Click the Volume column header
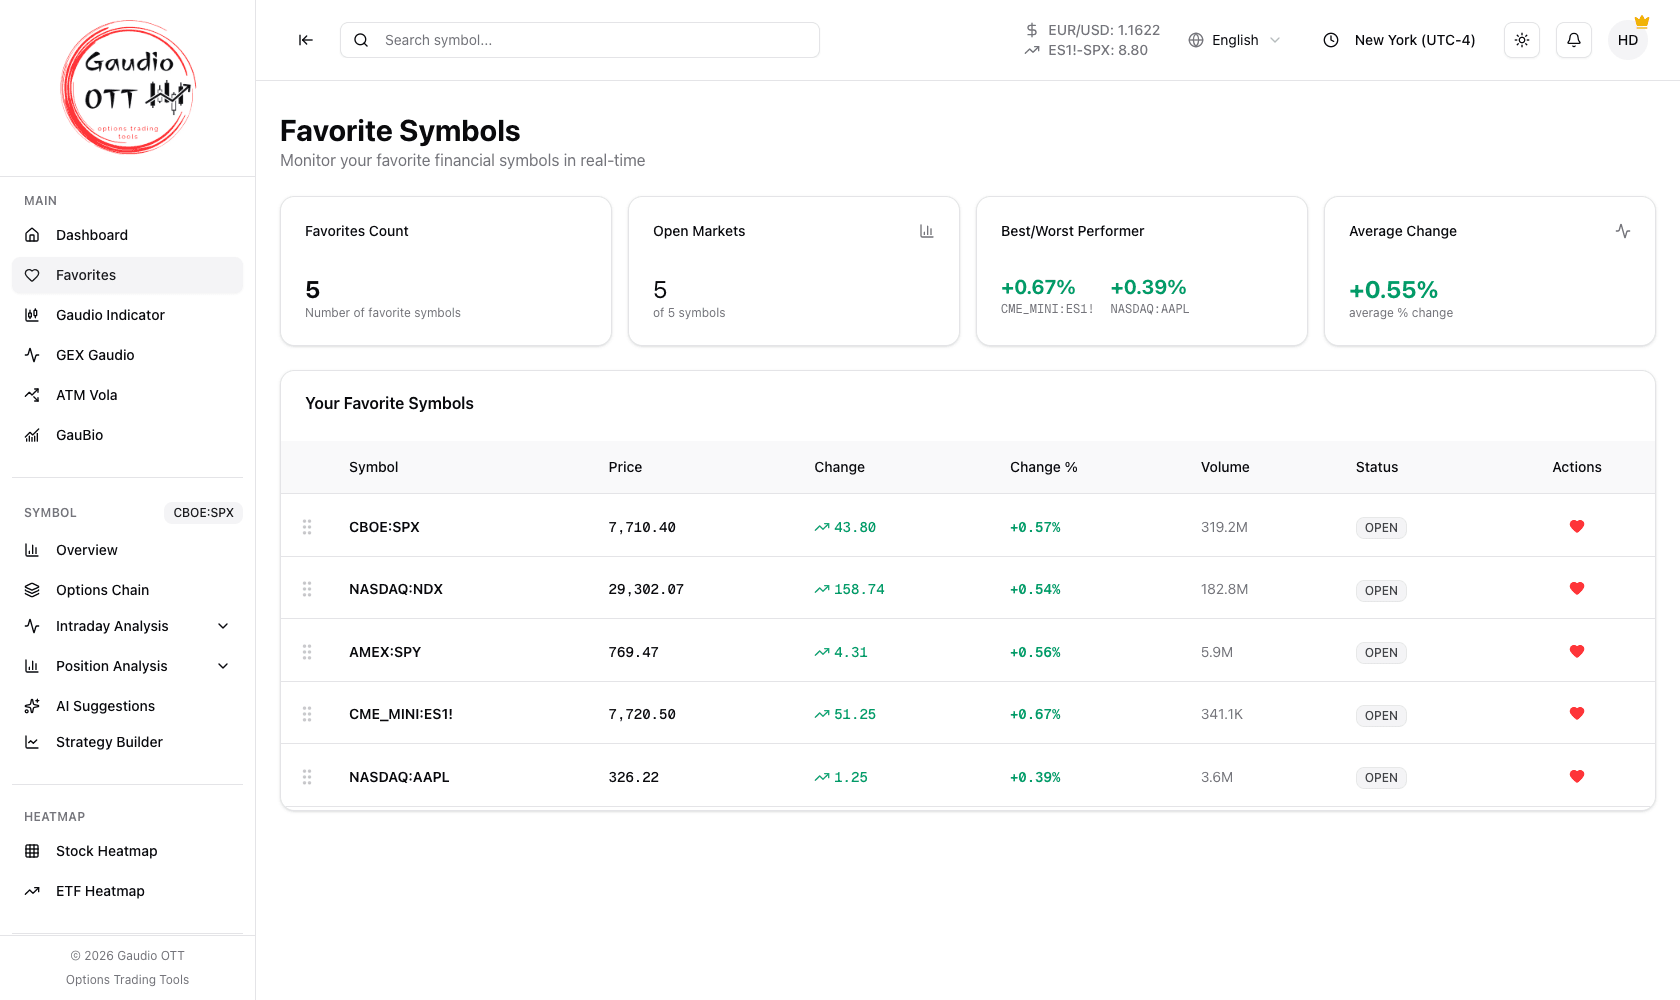Image resolution: width=1680 pixels, height=1000 pixels. pyautogui.click(x=1225, y=467)
